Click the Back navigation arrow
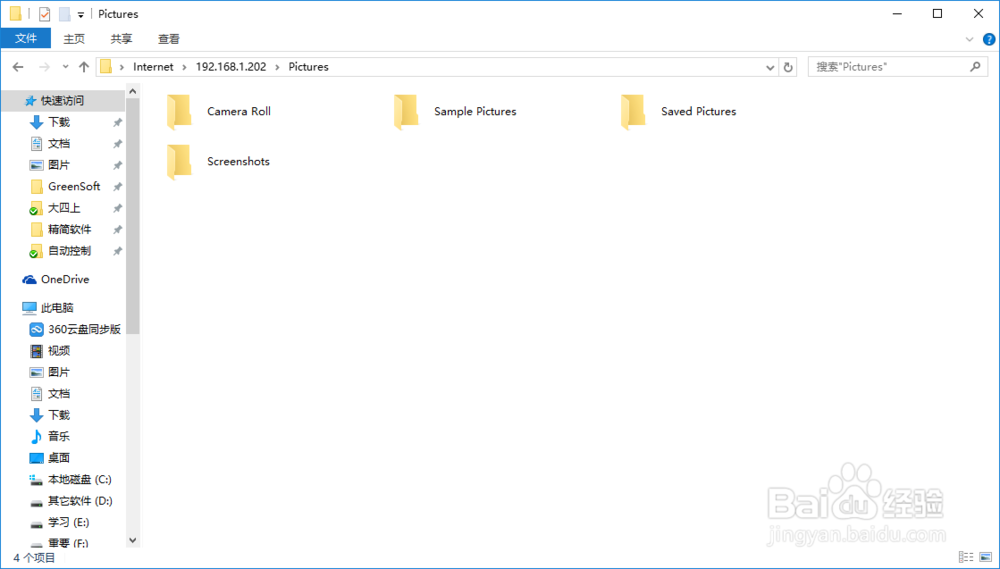Viewport: 1000px width, 569px height. [x=18, y=67]
